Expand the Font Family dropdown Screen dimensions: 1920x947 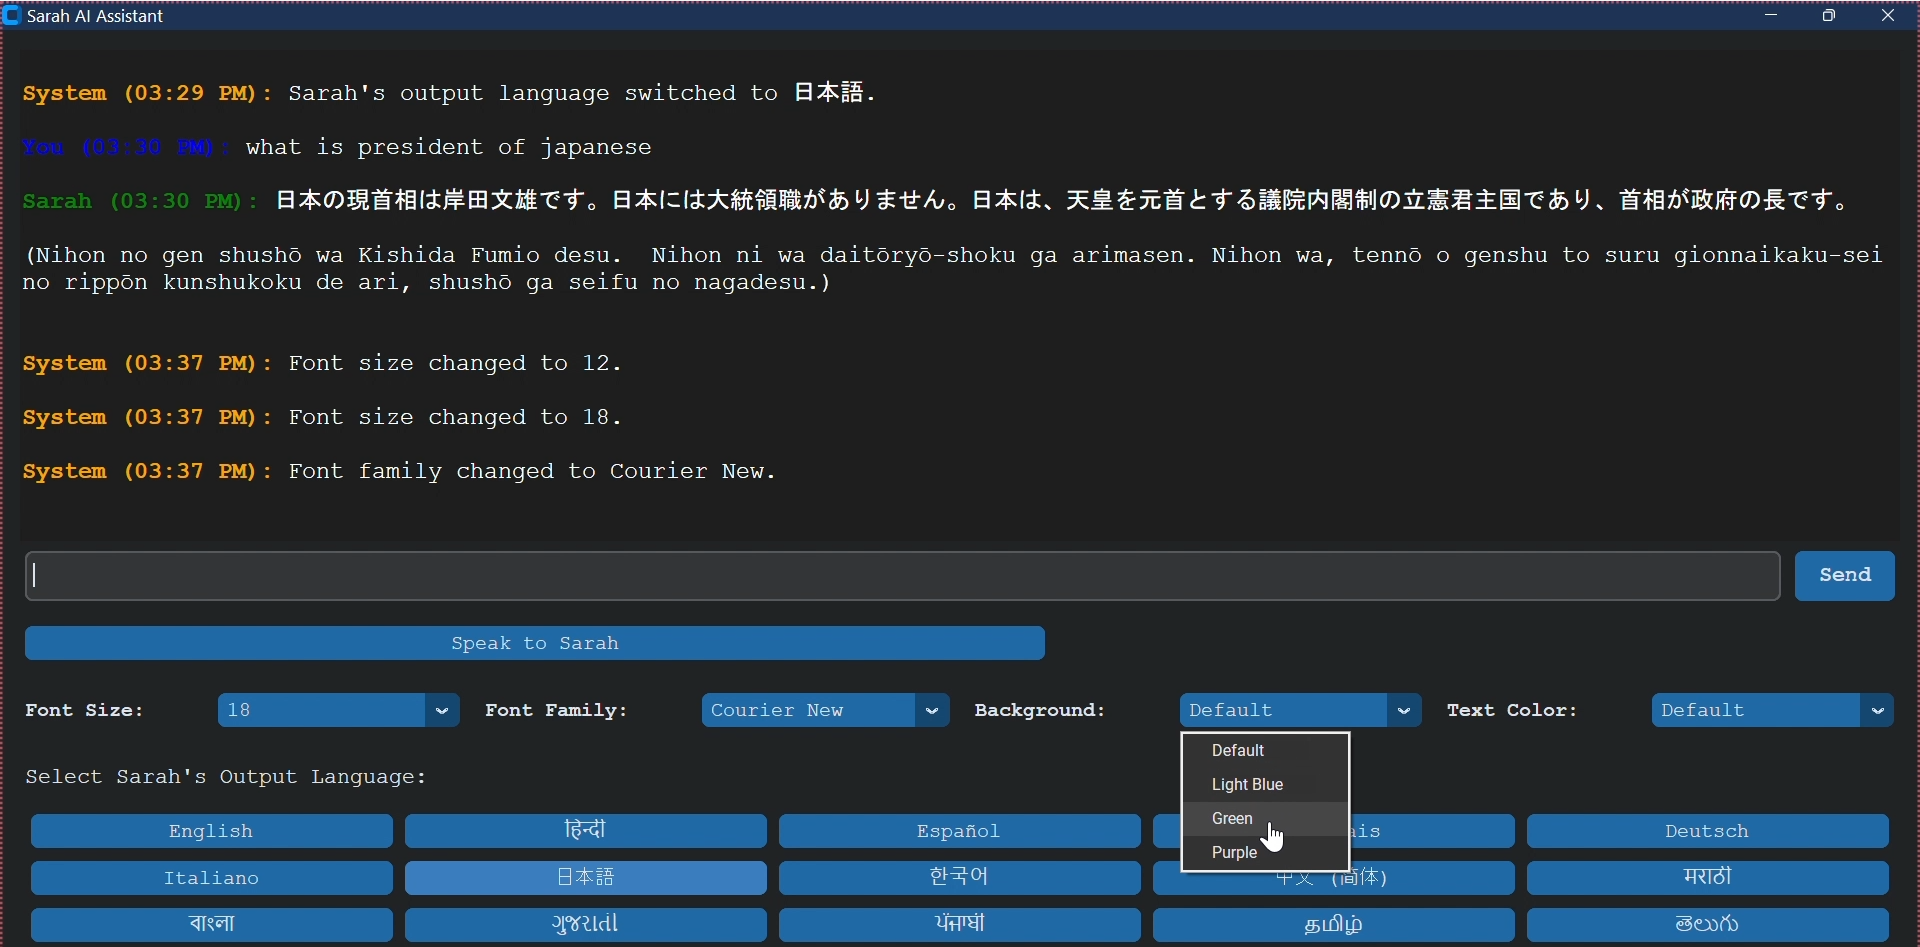[826, 711]
